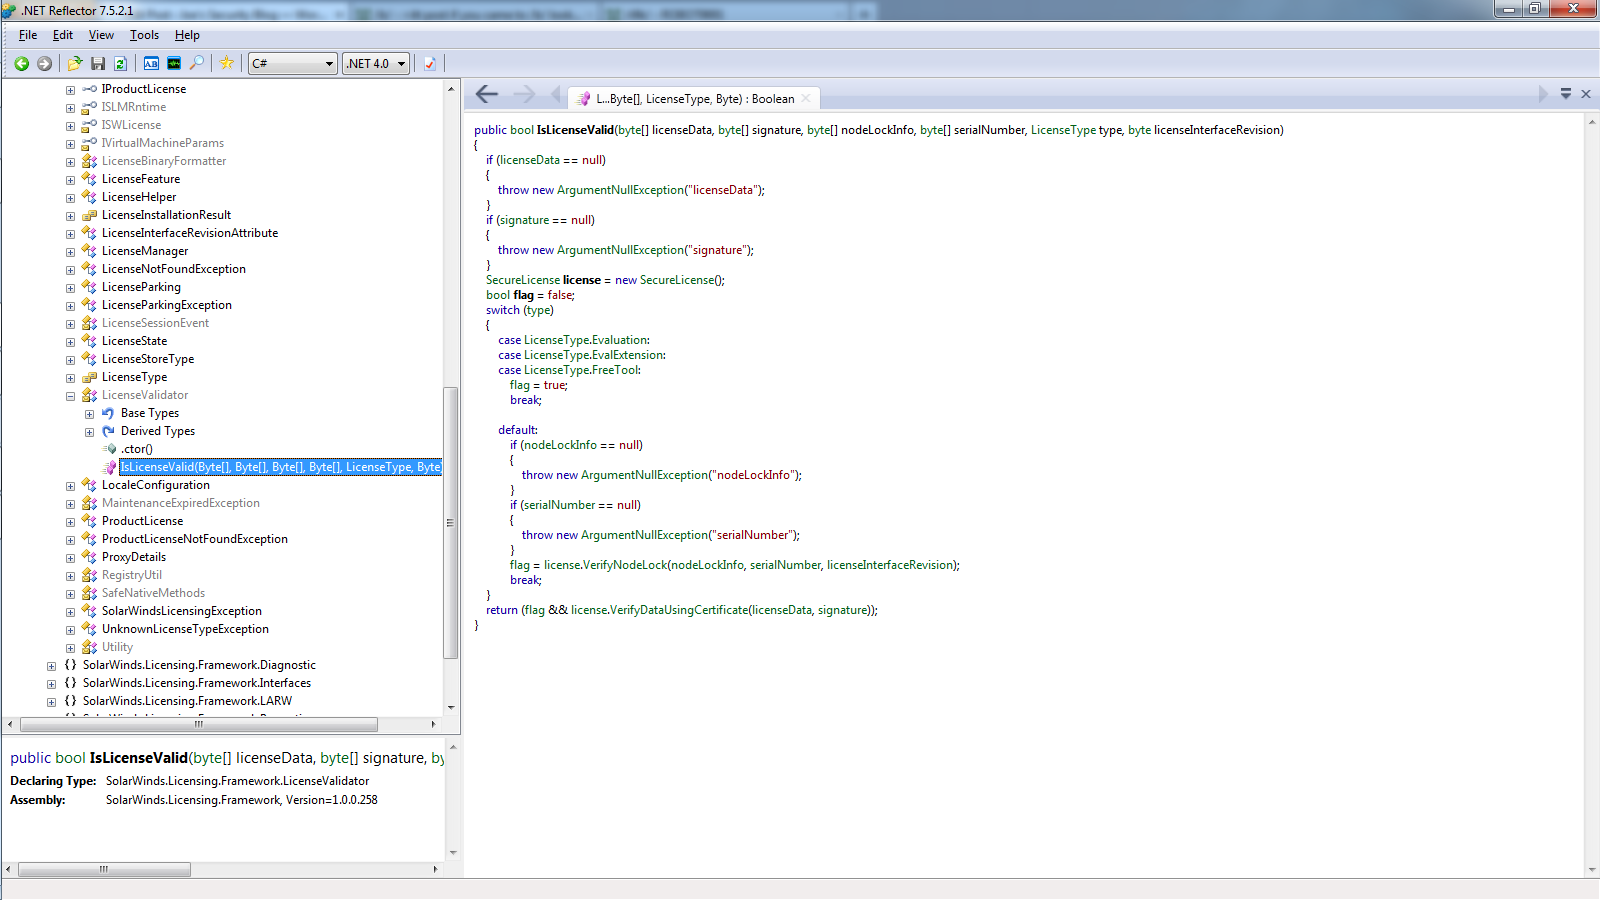Image resolution: width=1600 pixels, height=900 pixels.
Task: Open an assembly with the folder icon
Action: coord(75,63)
